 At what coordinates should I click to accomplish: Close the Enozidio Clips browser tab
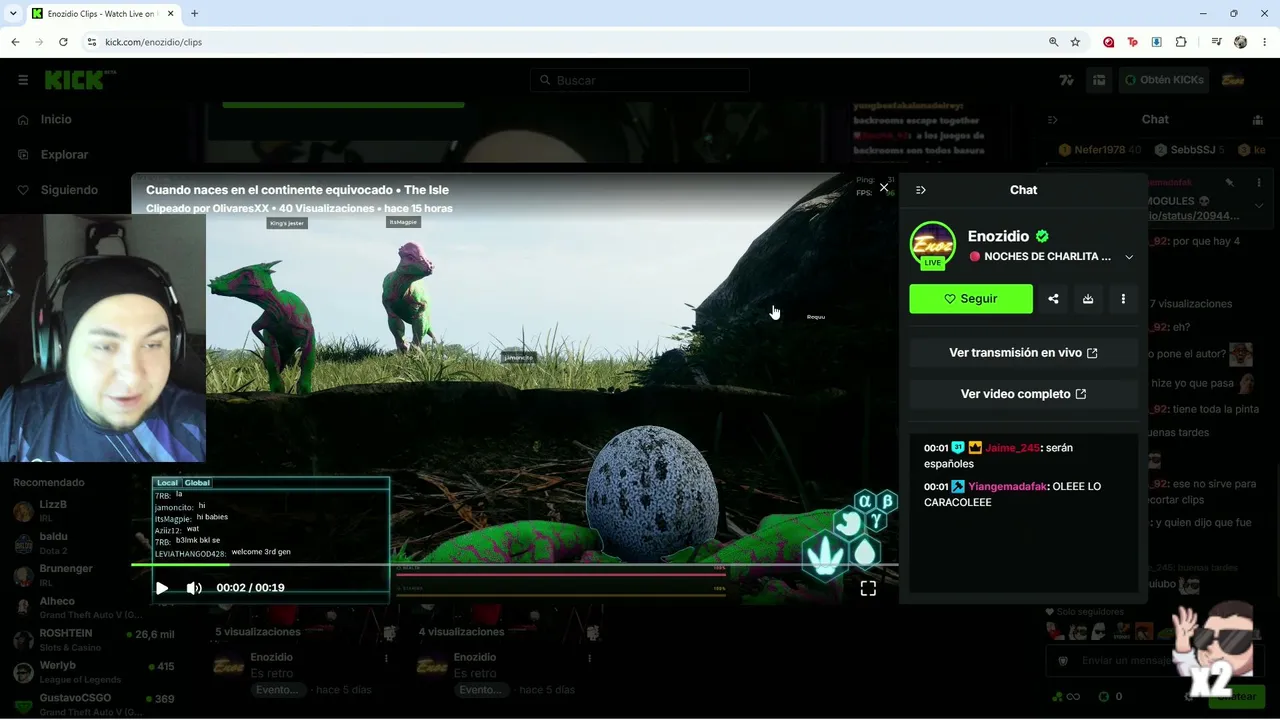168,14
